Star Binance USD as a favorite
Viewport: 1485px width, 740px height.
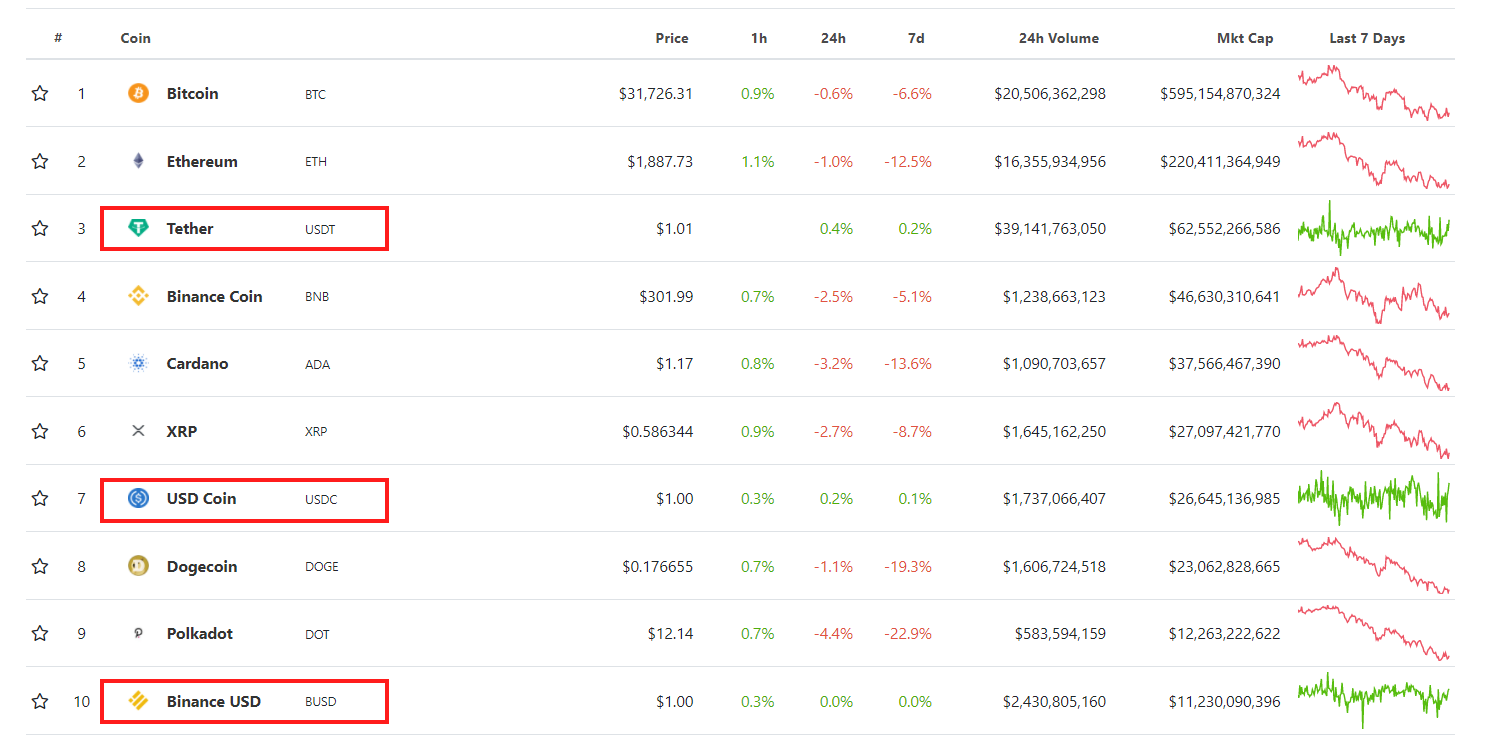click(40, 701)
